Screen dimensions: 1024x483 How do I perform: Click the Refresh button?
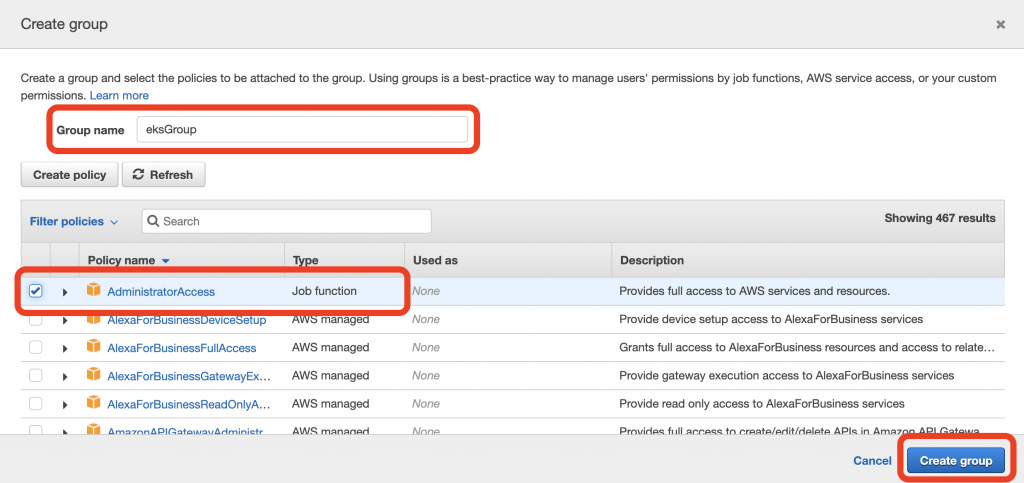(163, 175)
